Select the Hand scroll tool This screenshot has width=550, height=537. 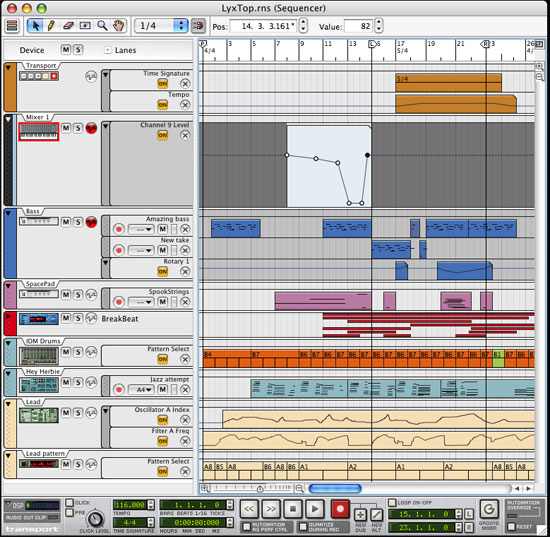click(x=119, y=26)
